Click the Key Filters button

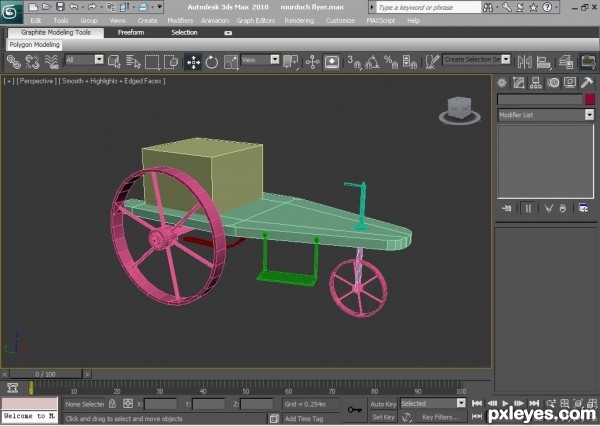coord(440,417)
